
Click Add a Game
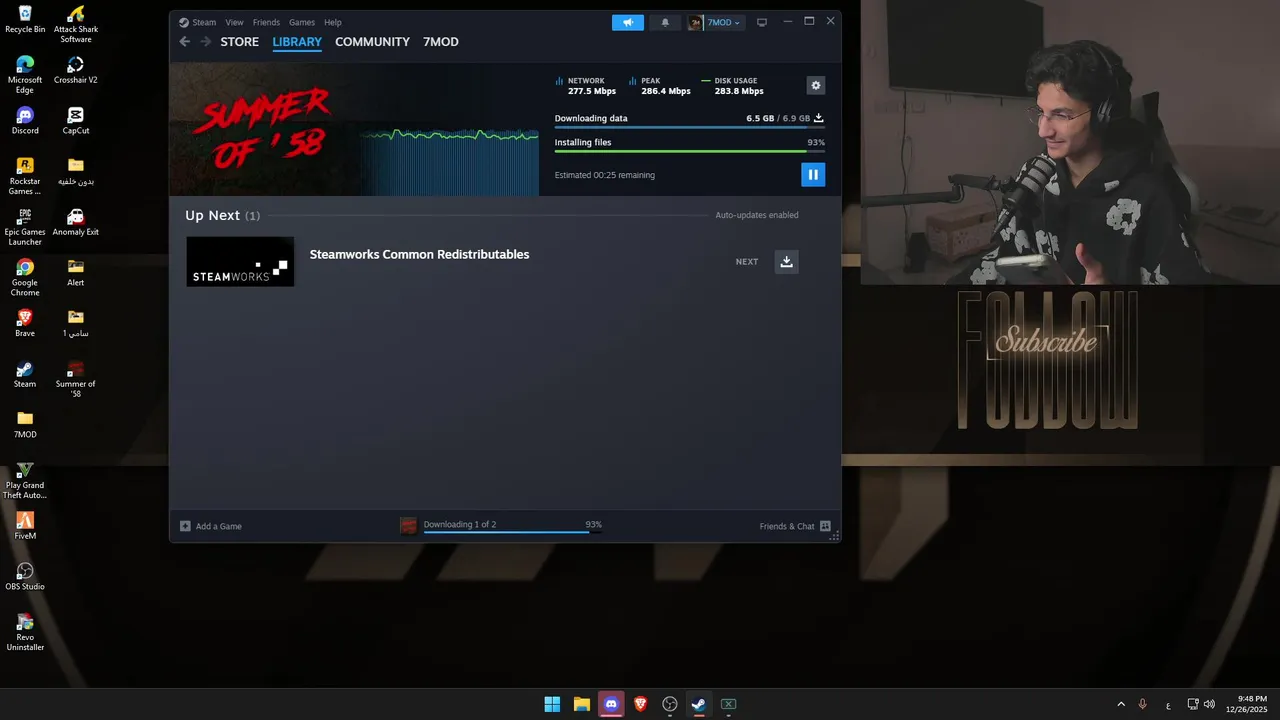pyautogui.click(x=211, y=526)
